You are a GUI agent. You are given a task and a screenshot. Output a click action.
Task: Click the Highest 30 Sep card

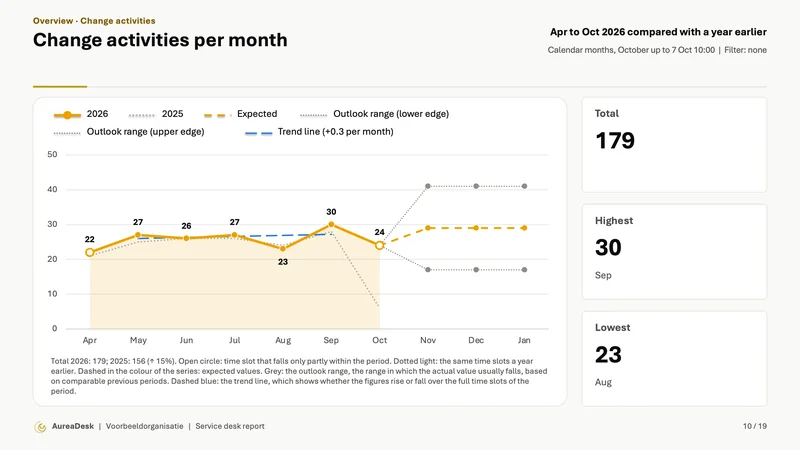point(674,252)
